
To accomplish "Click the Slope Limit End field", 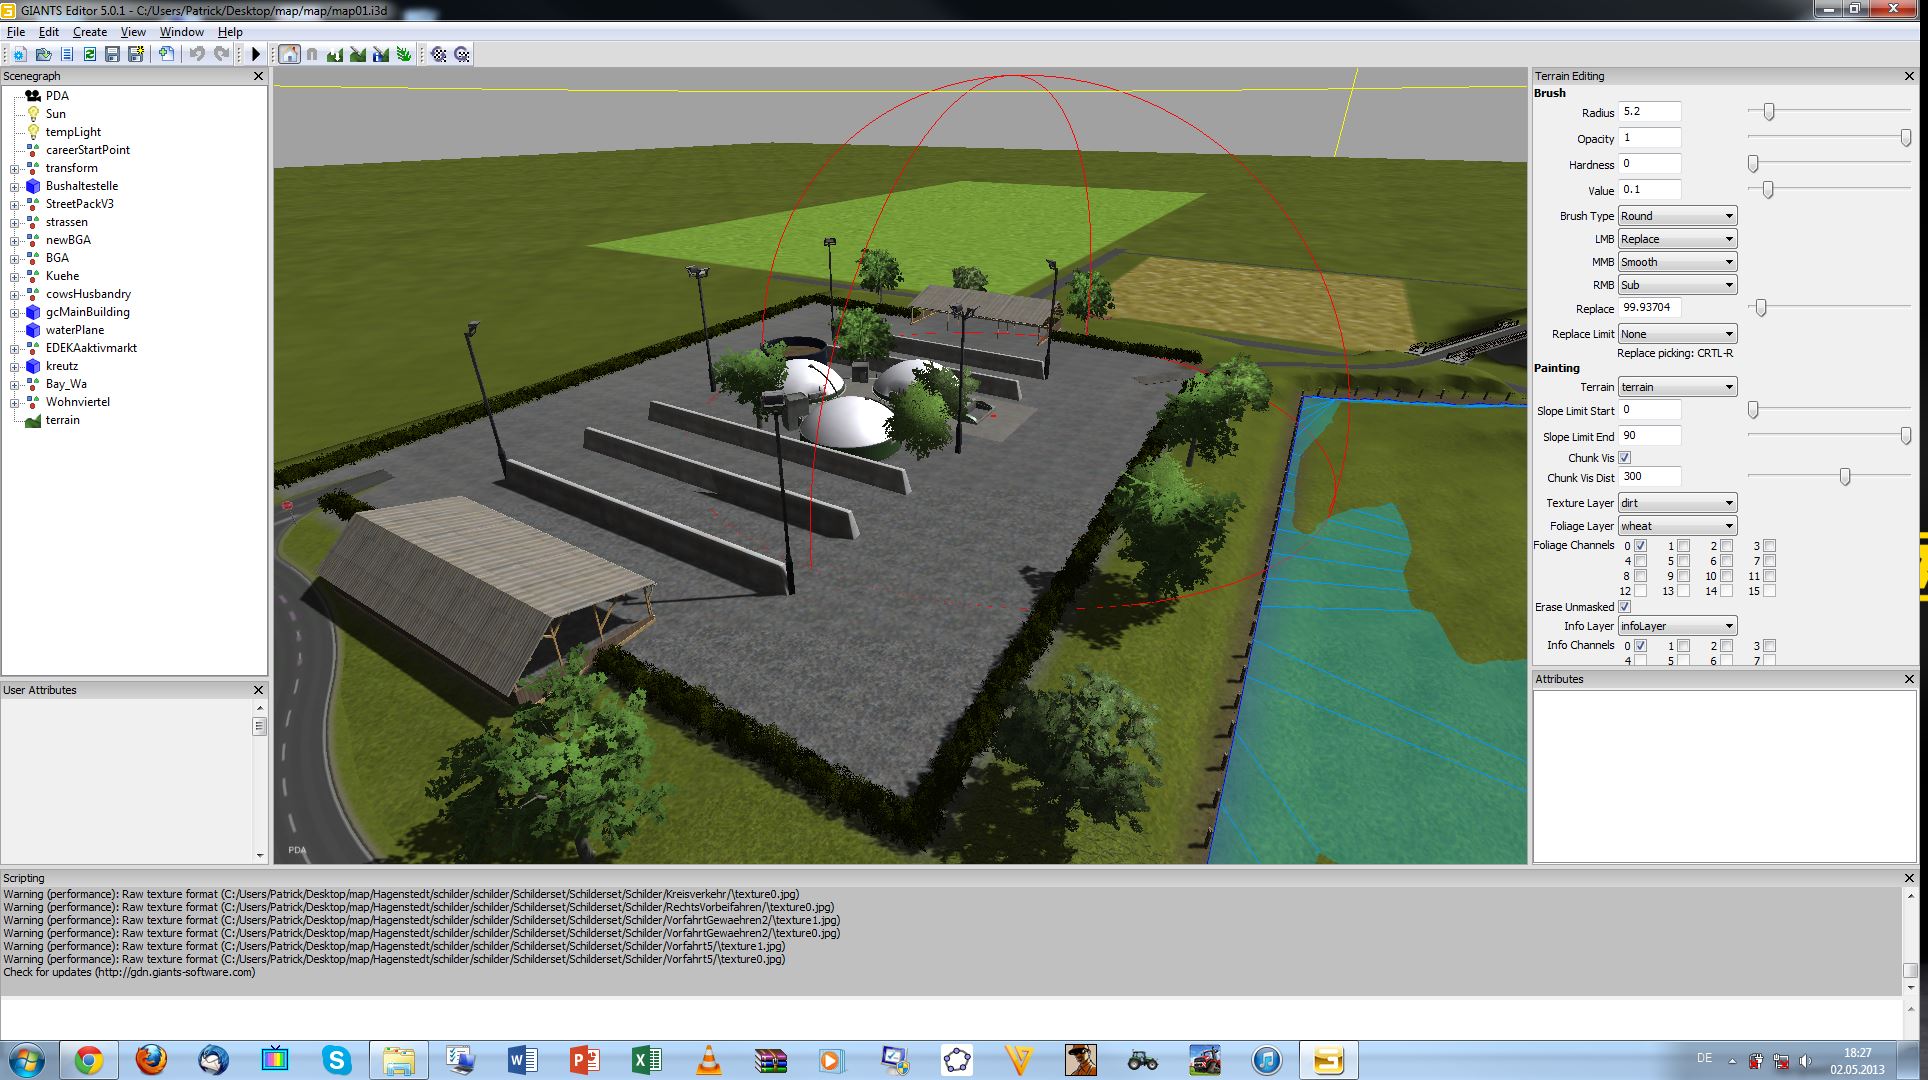I will (1649, 436).
